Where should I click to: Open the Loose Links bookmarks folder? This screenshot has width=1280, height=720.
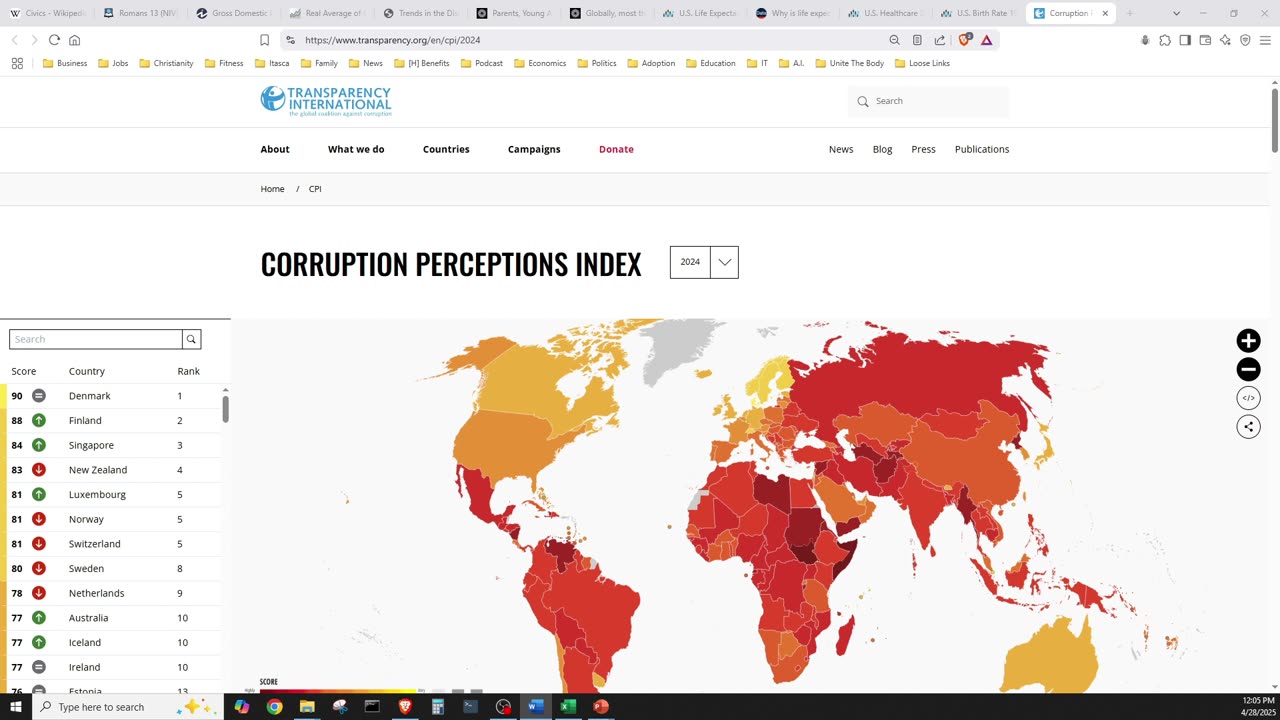pos(922,63)
